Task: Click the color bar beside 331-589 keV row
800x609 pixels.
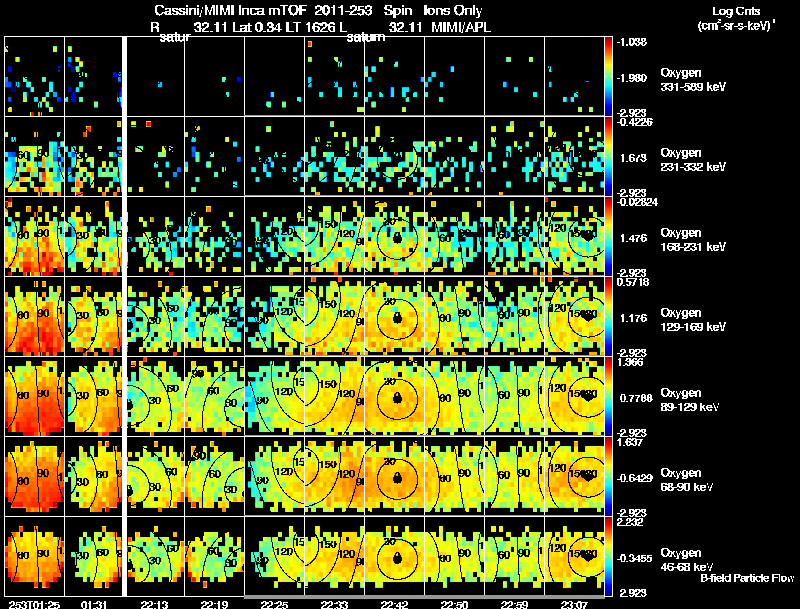Action: [x=608, y=77]
